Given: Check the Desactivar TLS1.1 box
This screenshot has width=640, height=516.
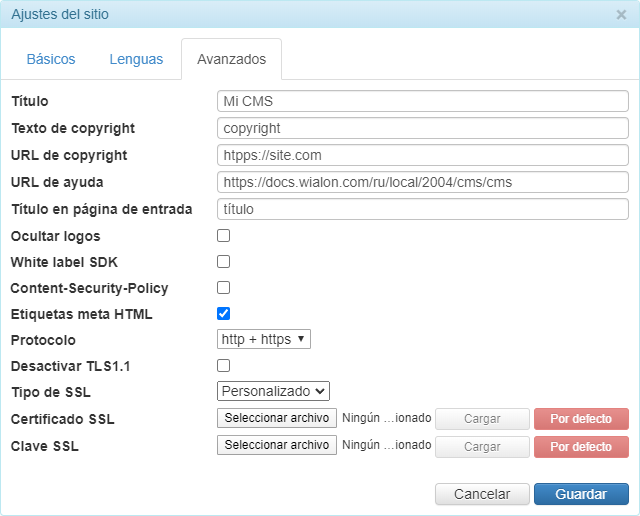Looking at the screenshot, I should pos(224,366).
